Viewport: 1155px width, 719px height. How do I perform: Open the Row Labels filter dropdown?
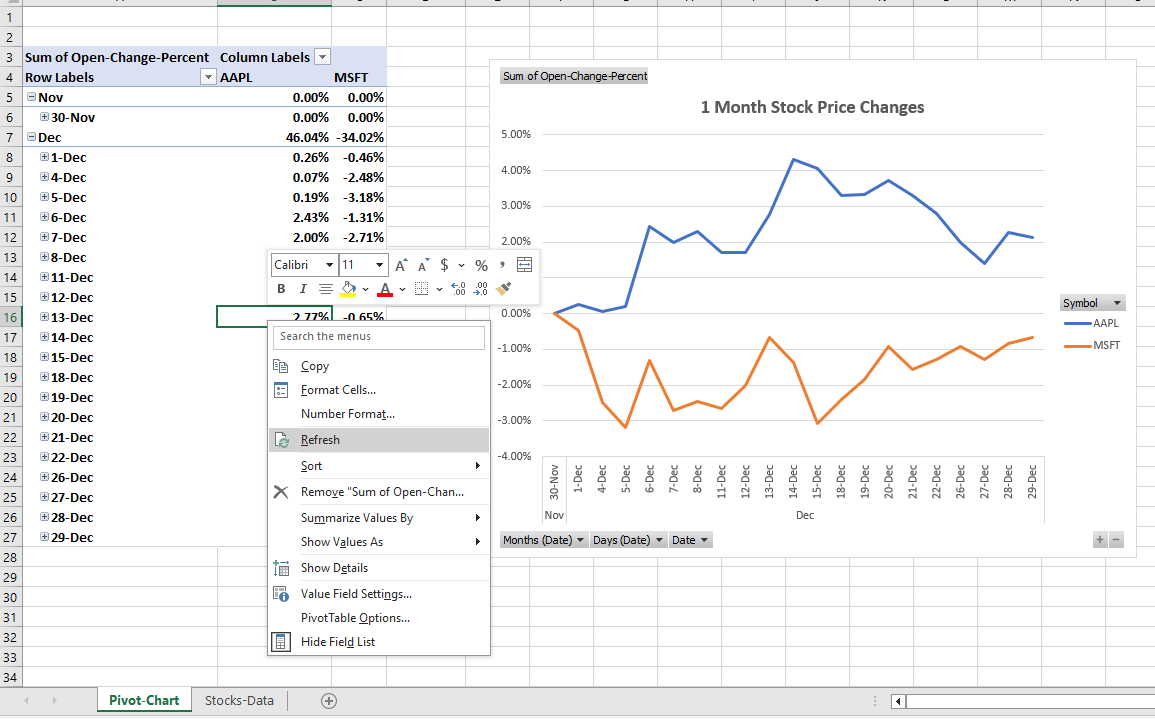point(208,77)
